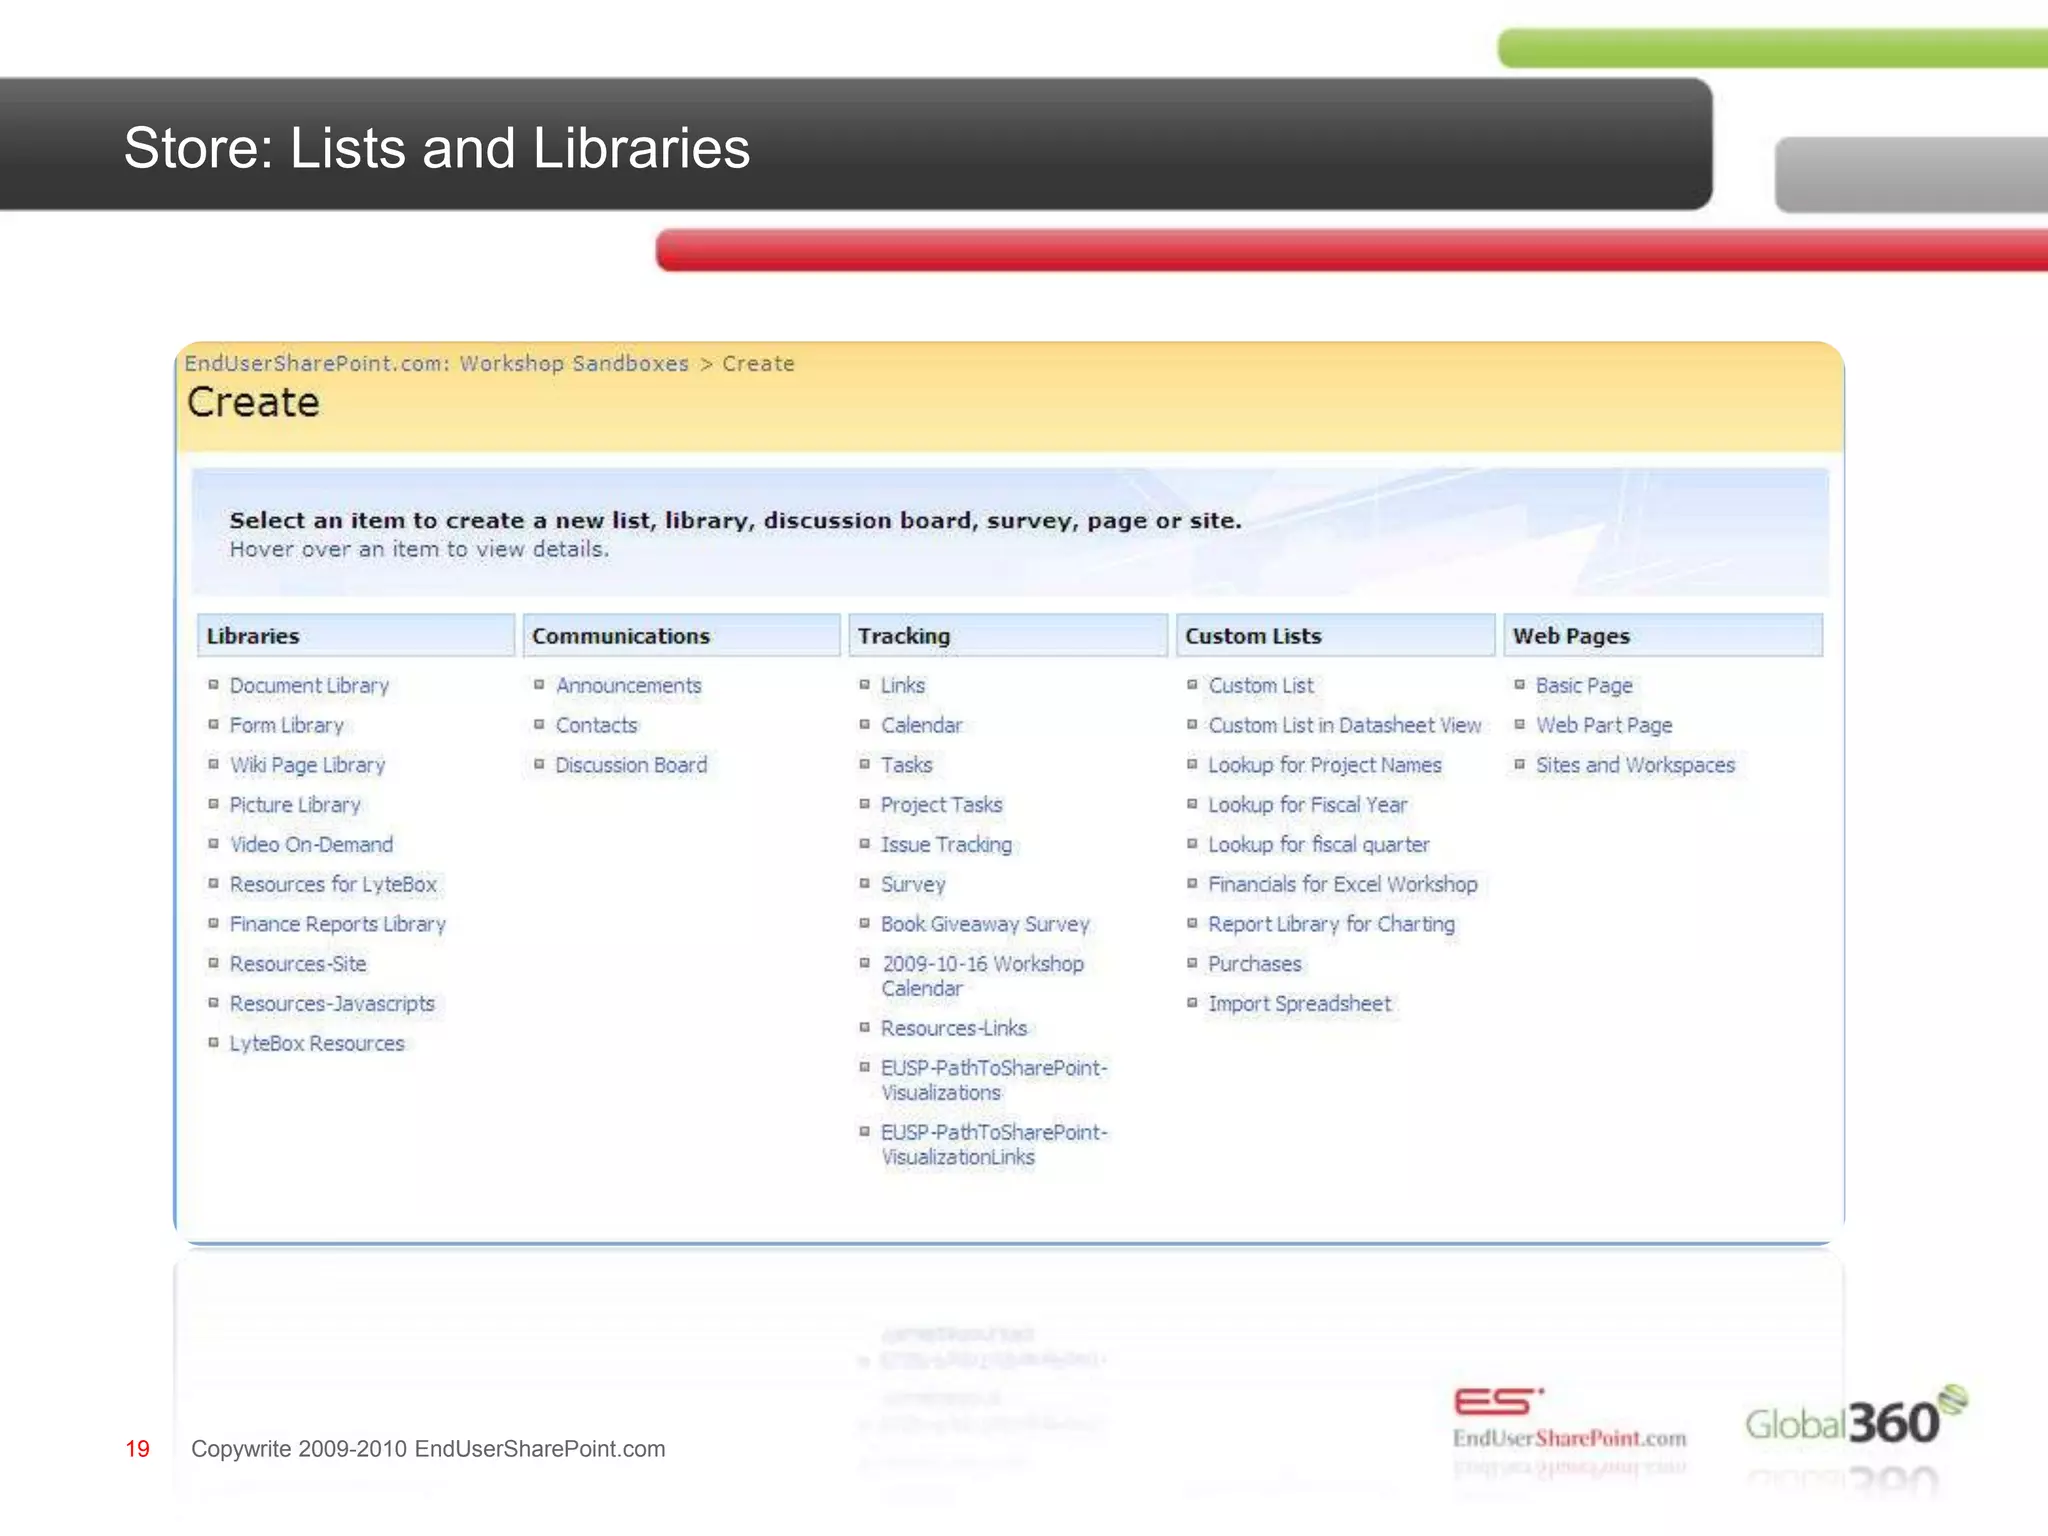
Task: Select Lookup for fiscal quarter
Action: pyautogui.click(x=1319, y=845)
